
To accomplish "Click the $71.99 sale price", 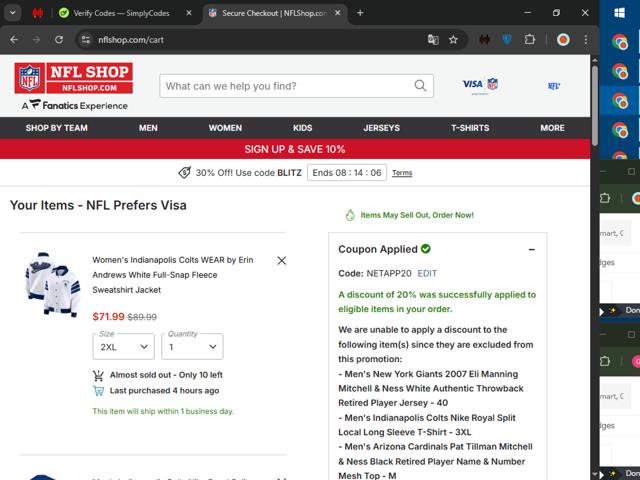I will point(108,316).
